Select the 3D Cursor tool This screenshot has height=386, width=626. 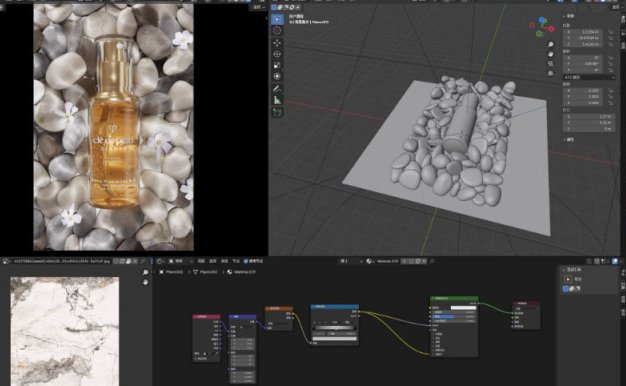click(277, 31)
